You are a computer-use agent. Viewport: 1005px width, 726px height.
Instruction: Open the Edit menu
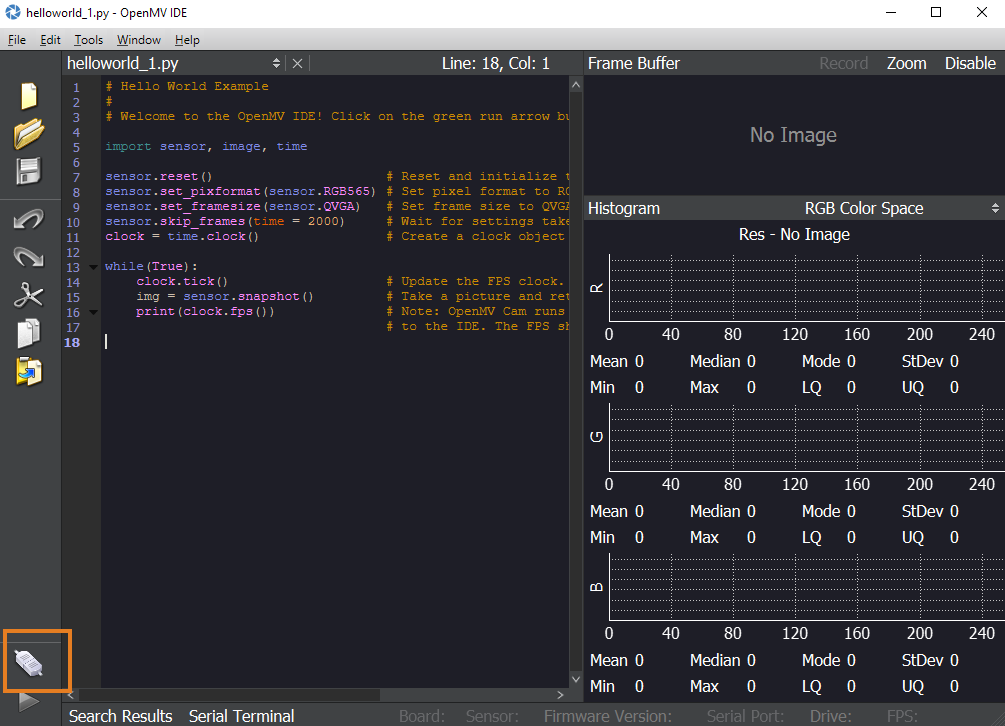(x=50, y=40)
